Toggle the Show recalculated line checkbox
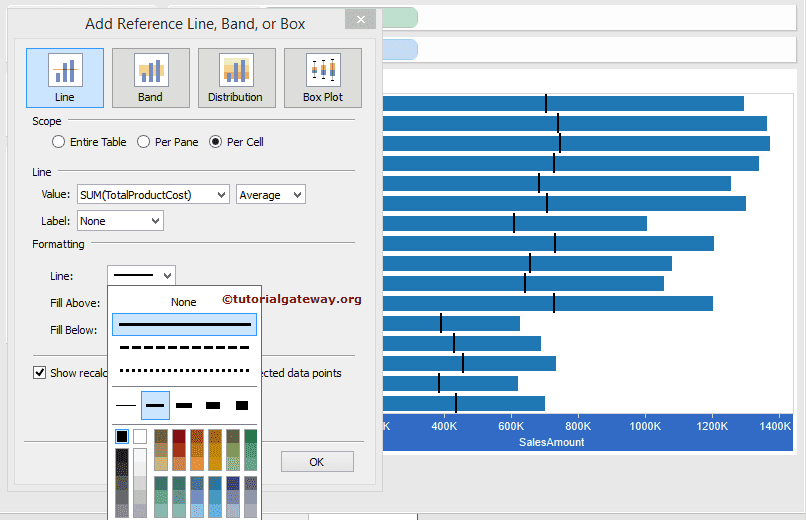The height and width of the screenshot is (520, 806). pos(40,373)
